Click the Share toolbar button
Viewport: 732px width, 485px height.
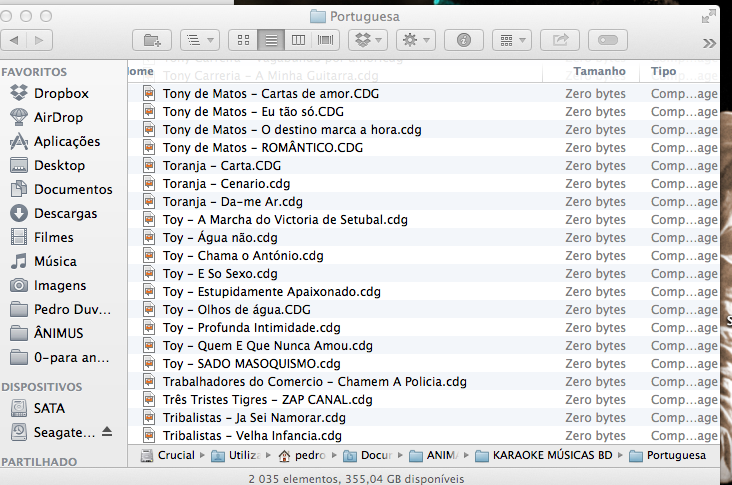pyautogui.click(x=559, y=40)
